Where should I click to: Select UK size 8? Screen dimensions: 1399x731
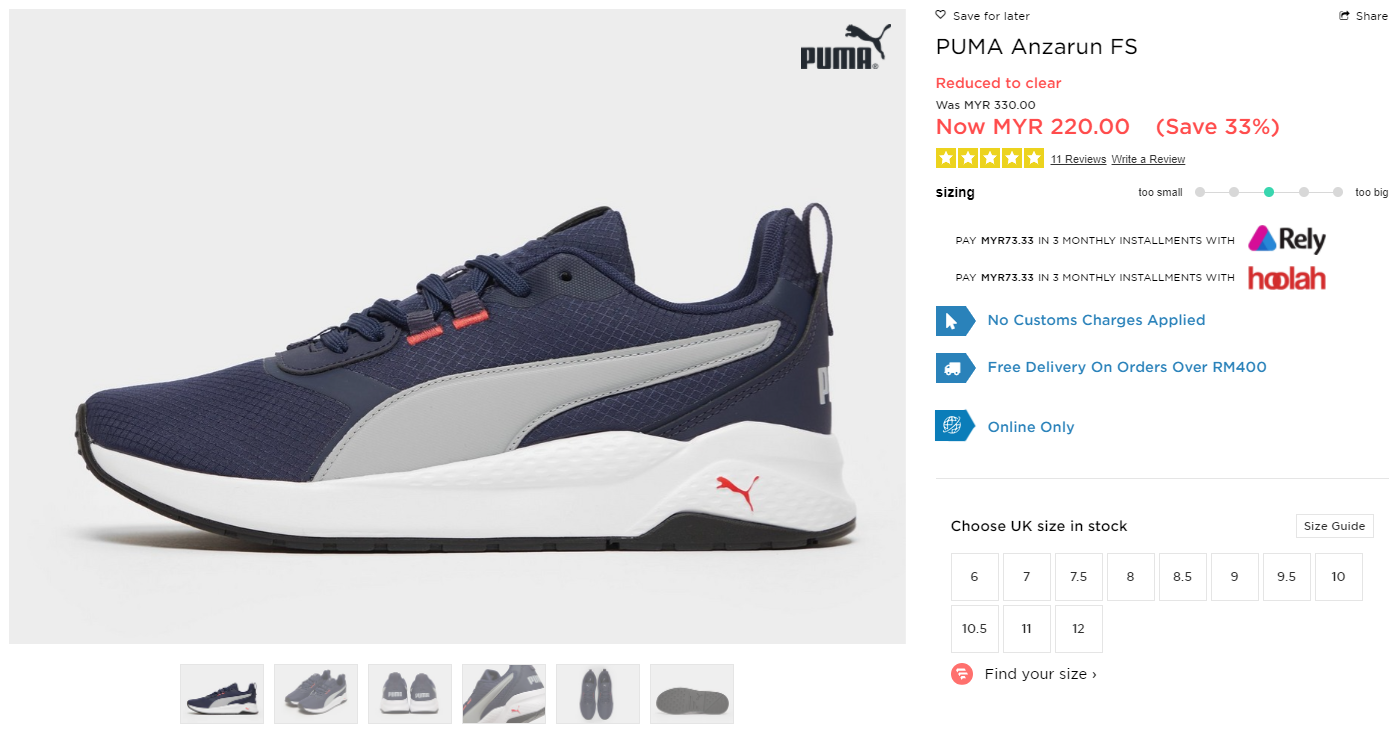click(x=1130, y=577)
